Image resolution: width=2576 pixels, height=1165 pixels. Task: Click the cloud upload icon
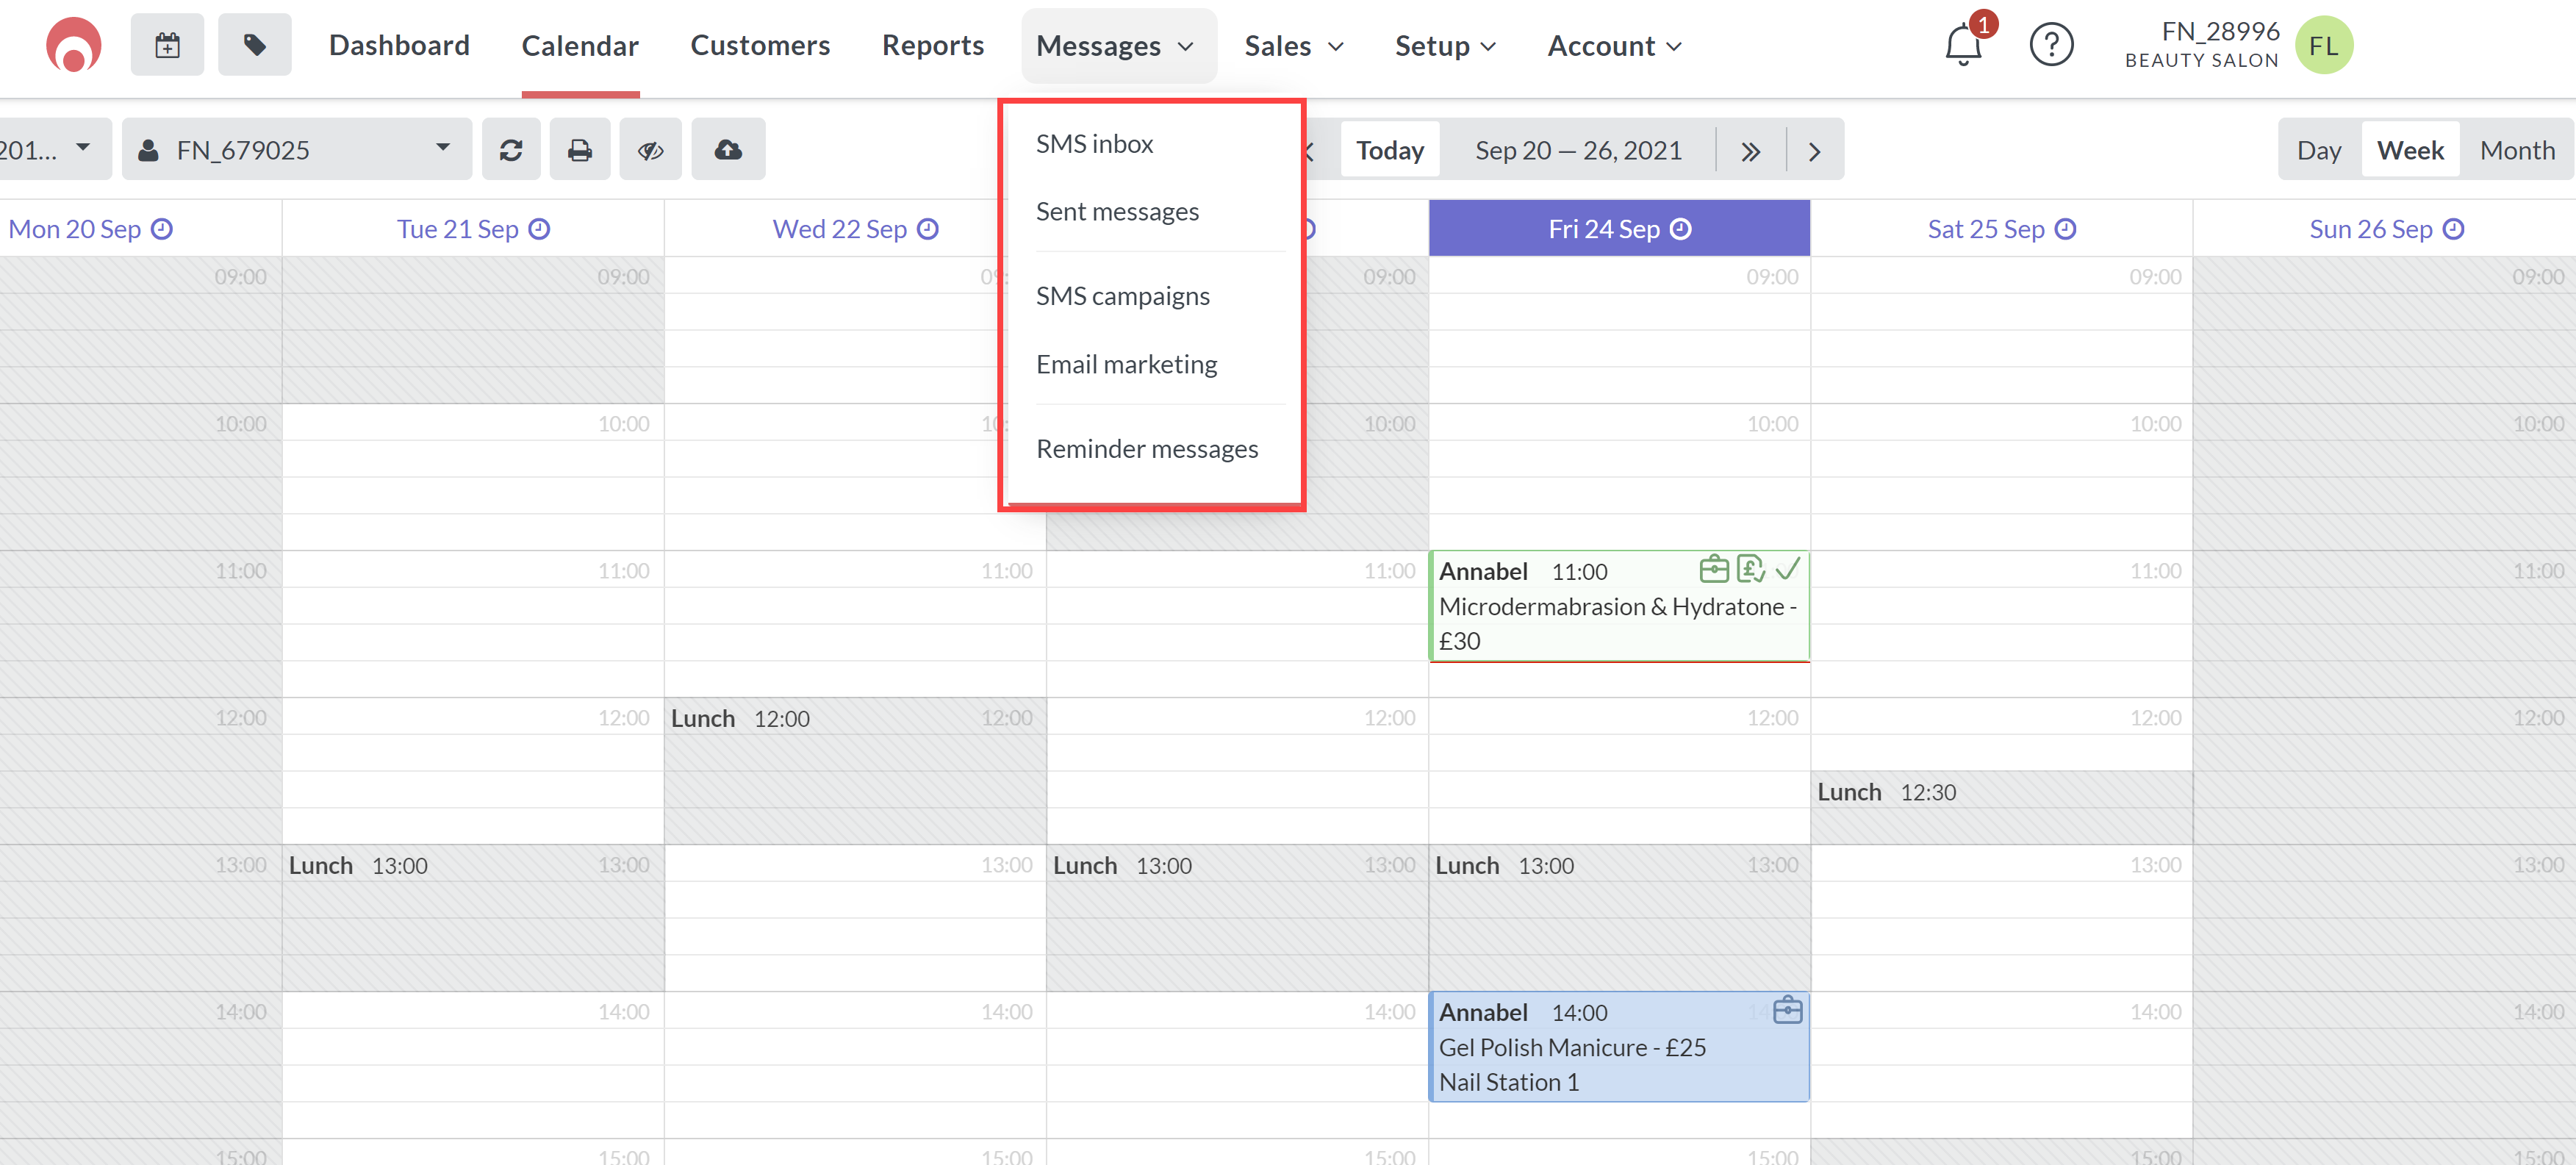tap(728, 150)
